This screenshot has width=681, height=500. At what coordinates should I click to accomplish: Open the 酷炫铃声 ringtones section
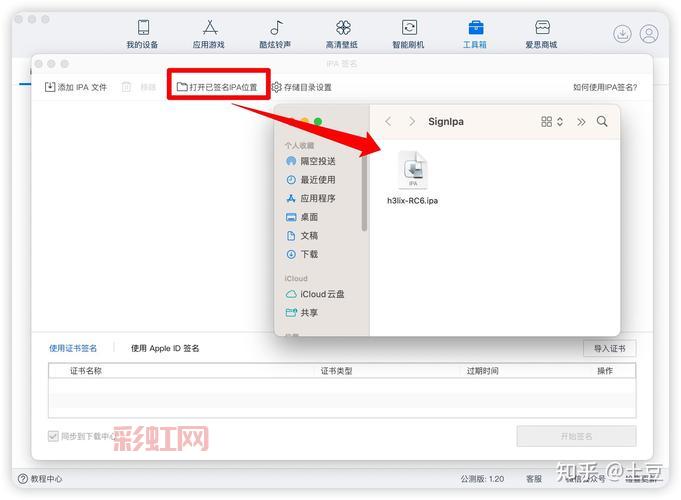pos(275,33)
